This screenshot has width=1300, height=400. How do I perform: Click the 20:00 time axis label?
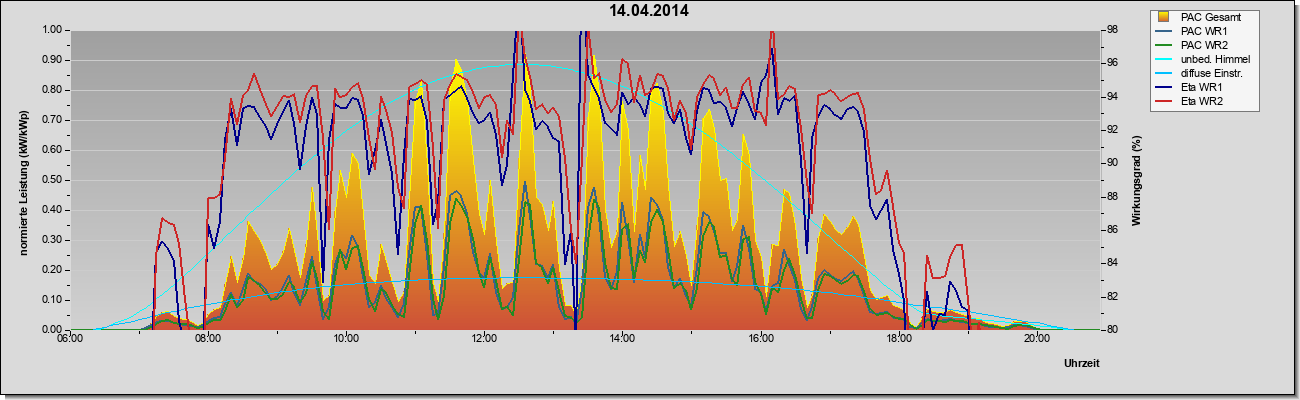point(1037,339)
